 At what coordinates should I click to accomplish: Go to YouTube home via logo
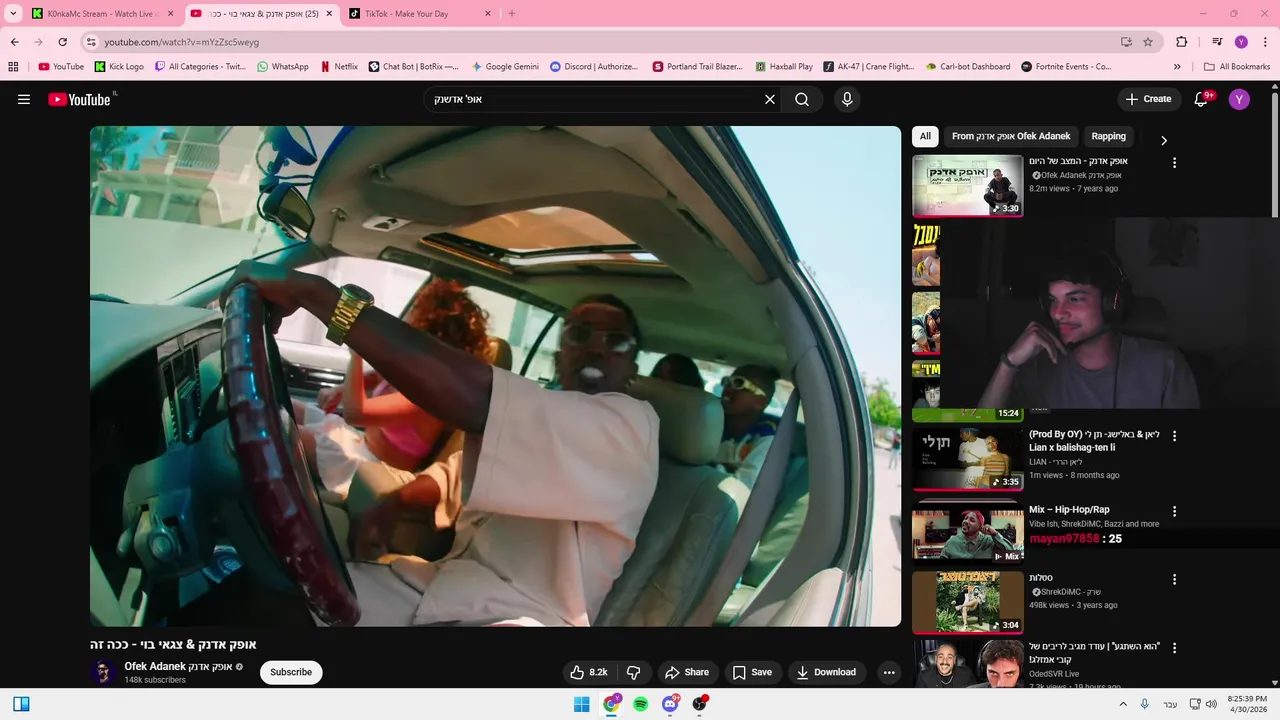point(80,99)
